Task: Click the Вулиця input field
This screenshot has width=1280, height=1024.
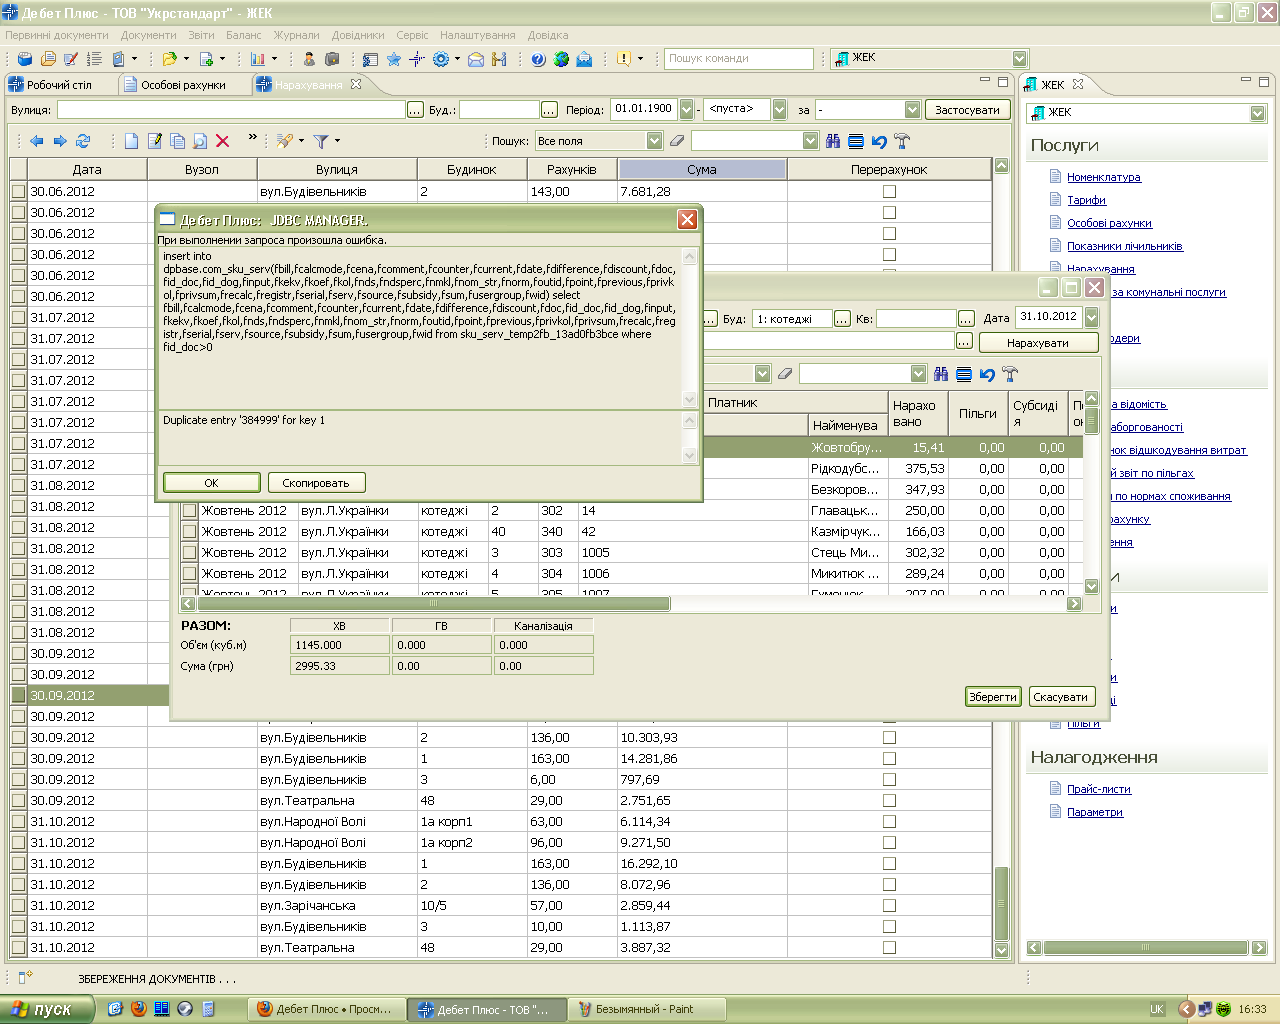Action: click(232, 109)
